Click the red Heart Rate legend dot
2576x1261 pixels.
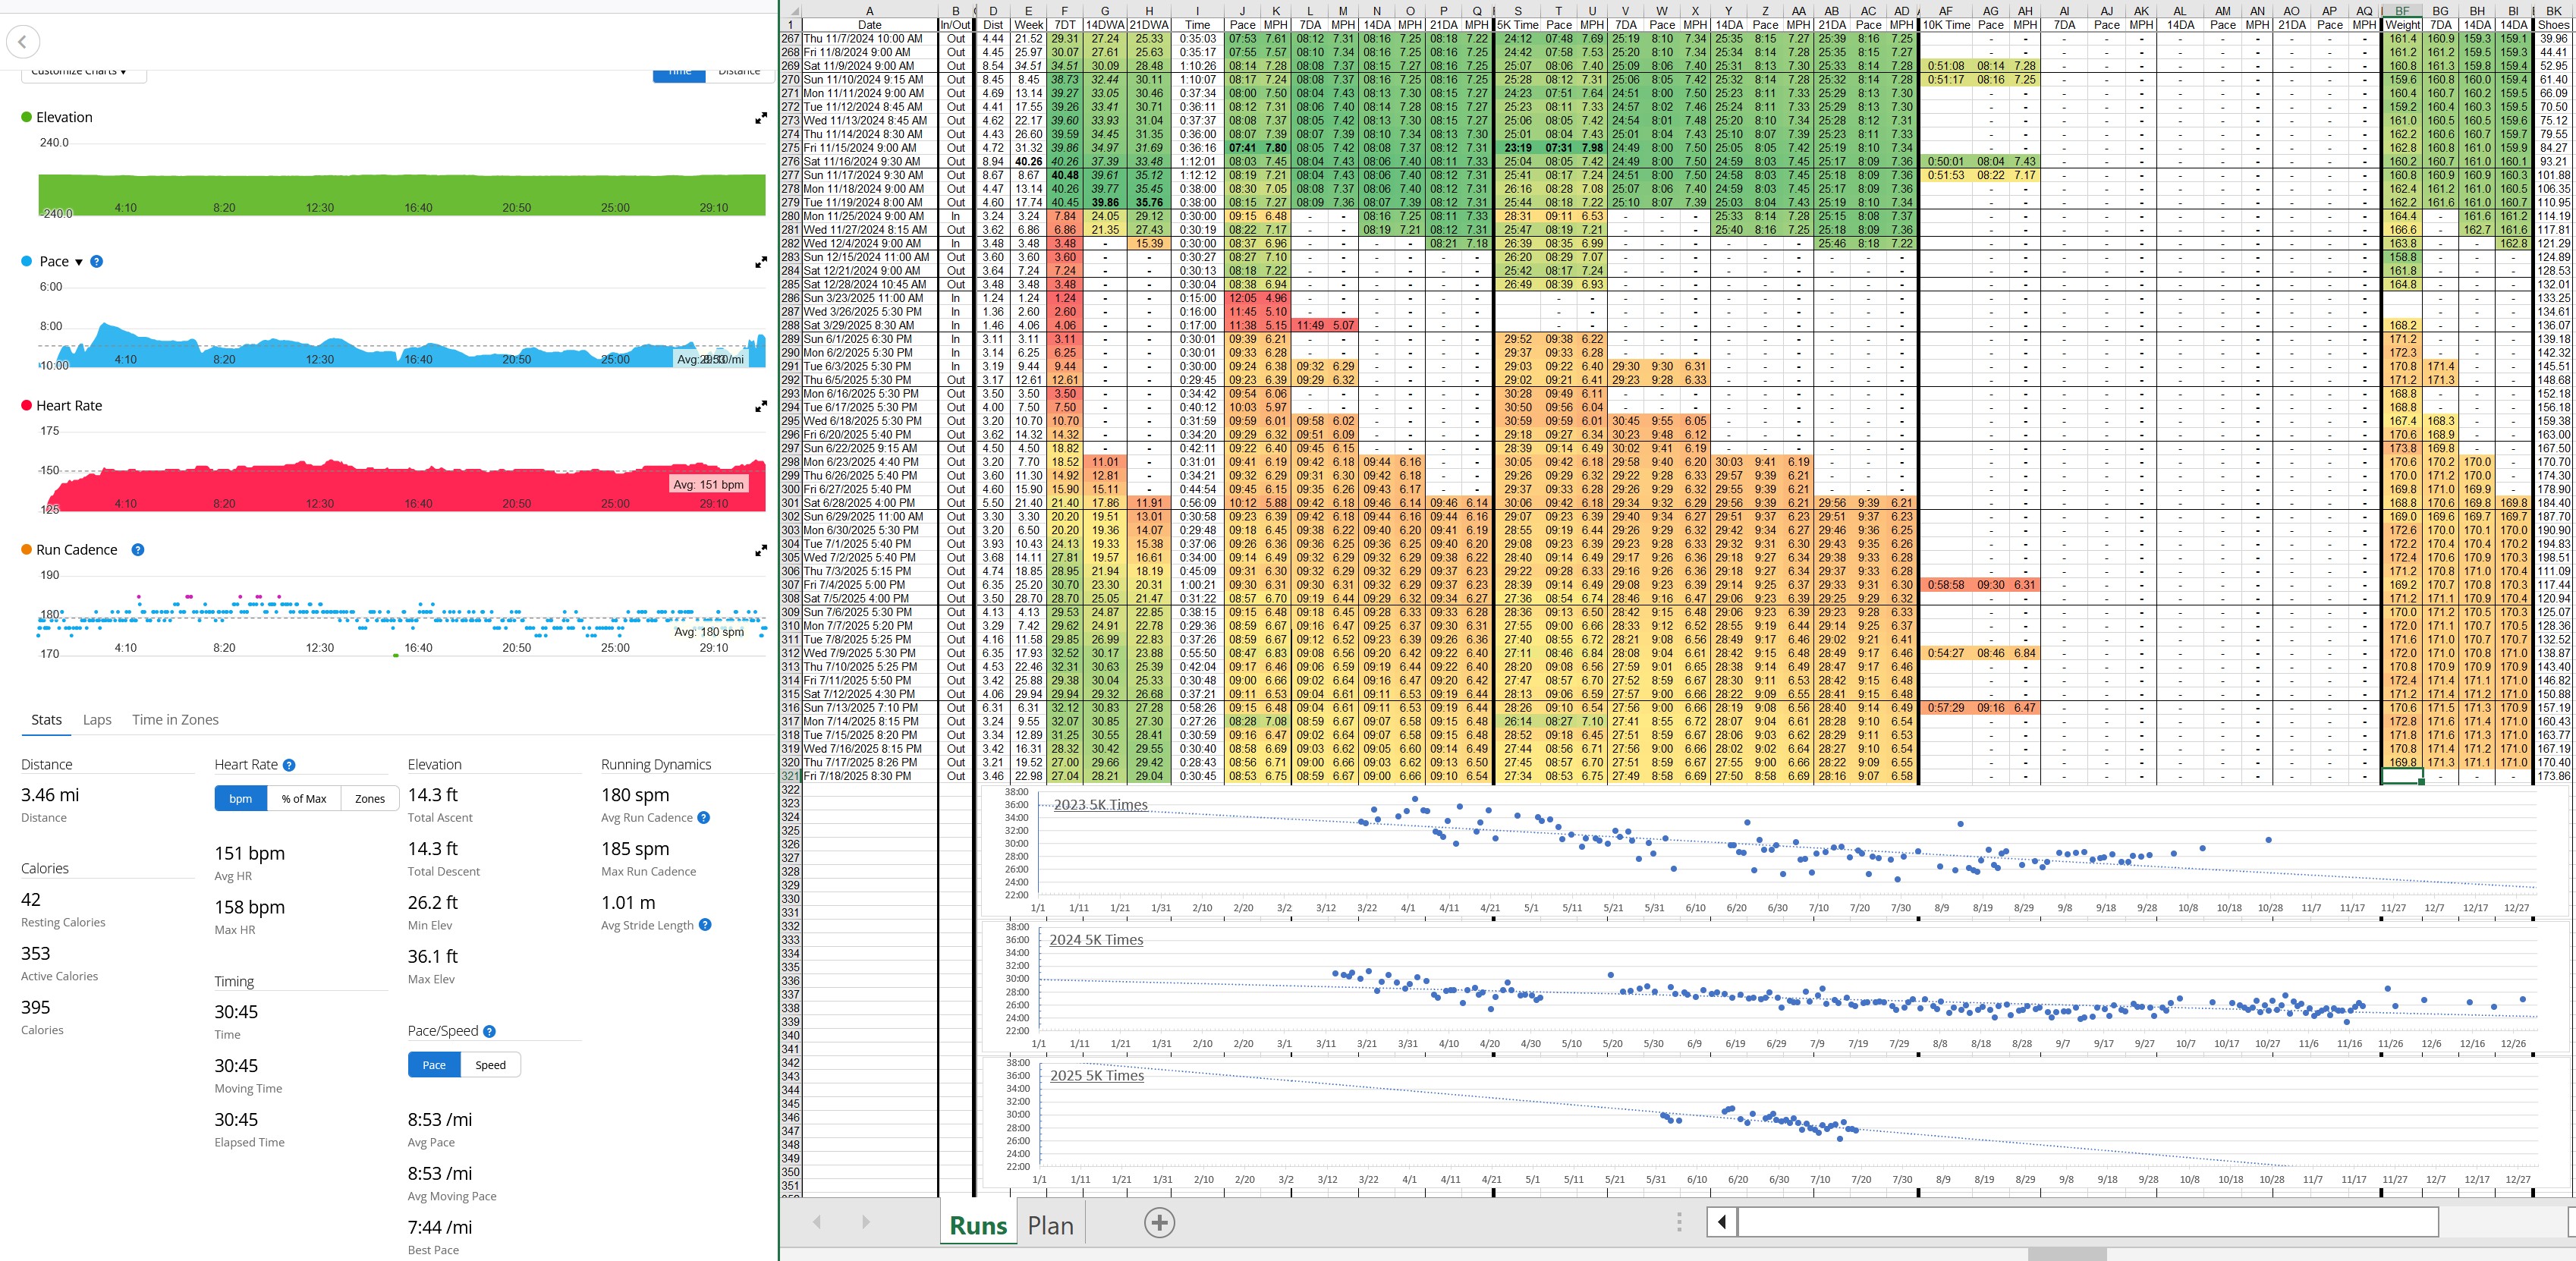coord(27,405)
